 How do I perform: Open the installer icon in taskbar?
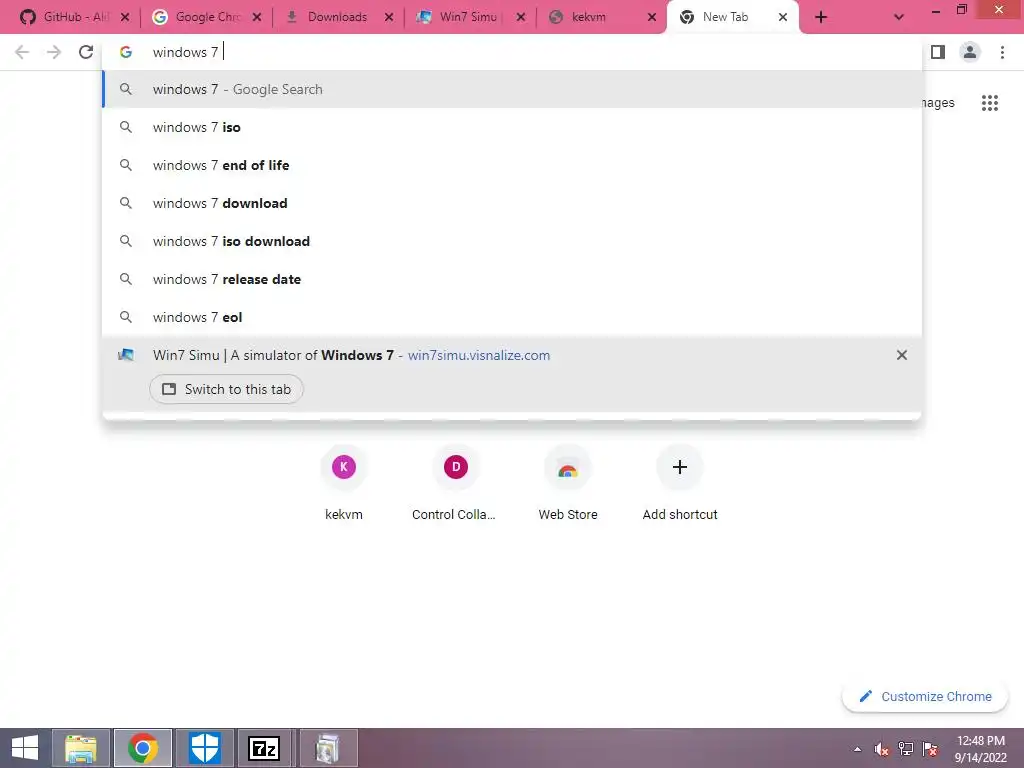pyautogui.click(x=328, y=748)
